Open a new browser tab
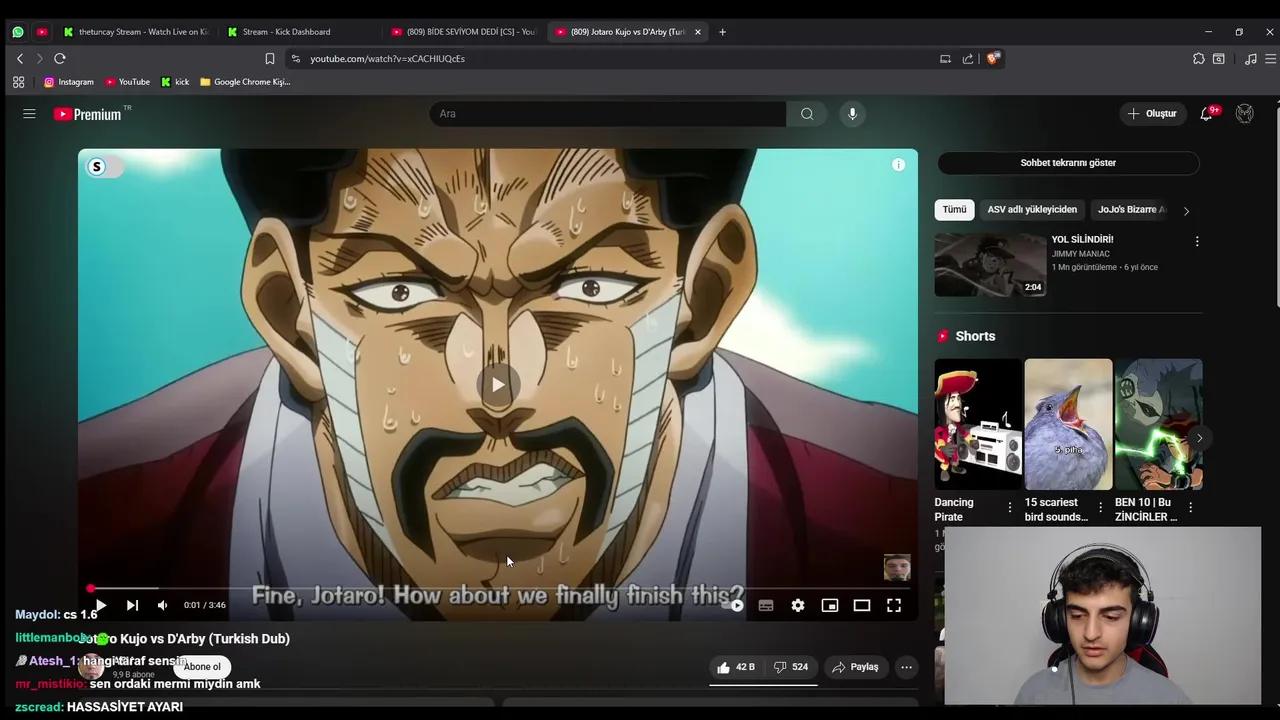Image resolution: width=1280 pixels, height=720 pixels. 722,32
